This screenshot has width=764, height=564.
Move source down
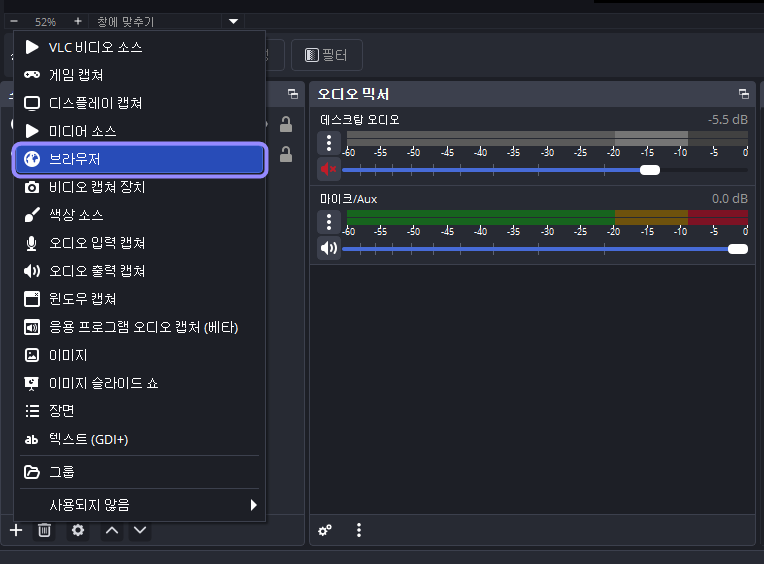point(140,530)
